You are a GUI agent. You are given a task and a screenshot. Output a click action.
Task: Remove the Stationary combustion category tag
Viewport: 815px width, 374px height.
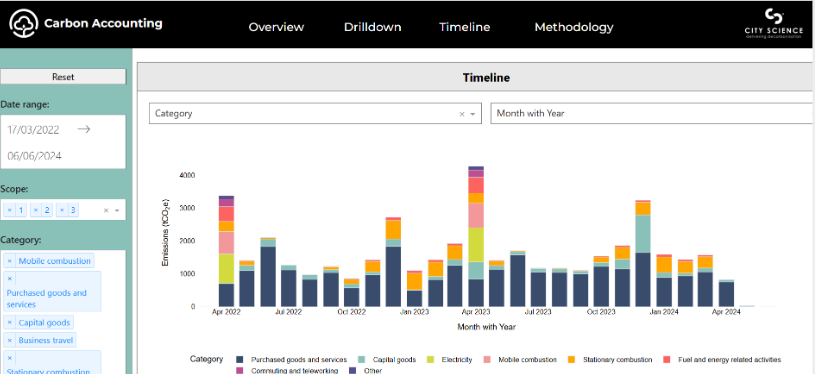9,358
